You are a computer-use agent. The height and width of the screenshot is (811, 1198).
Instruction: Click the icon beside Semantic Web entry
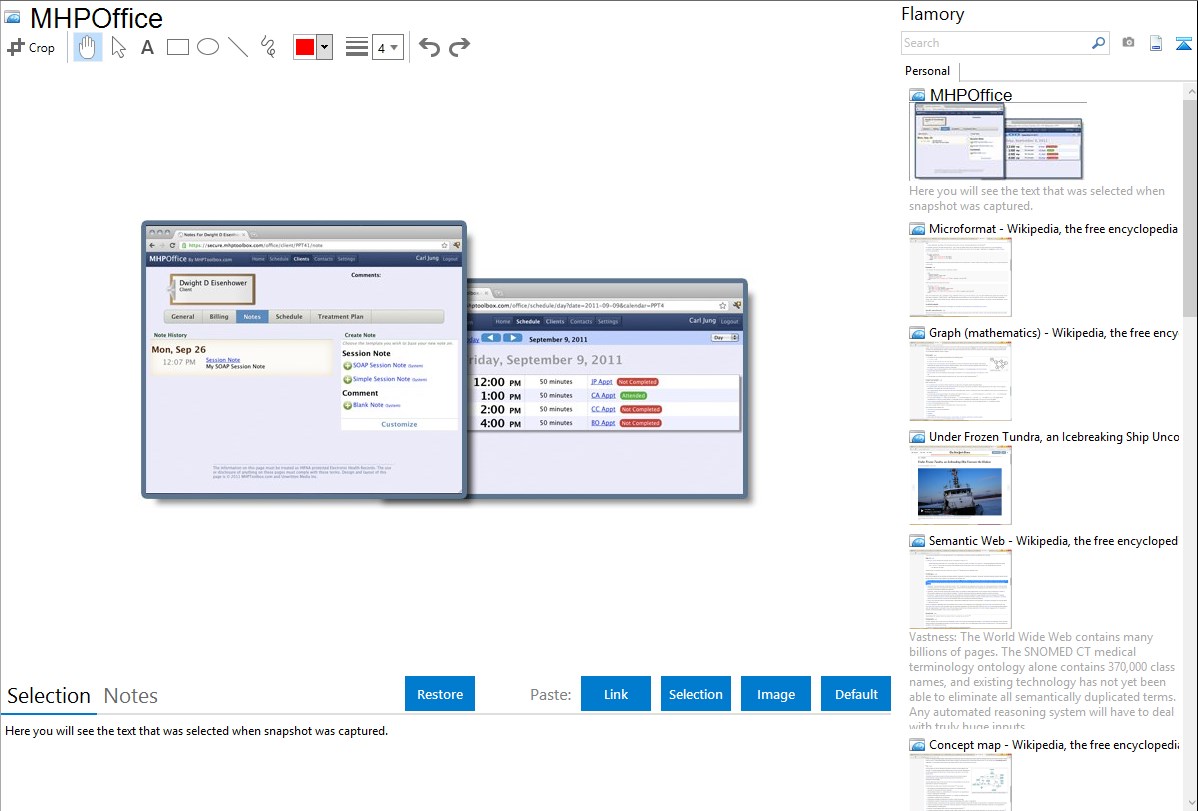[917, 541]
